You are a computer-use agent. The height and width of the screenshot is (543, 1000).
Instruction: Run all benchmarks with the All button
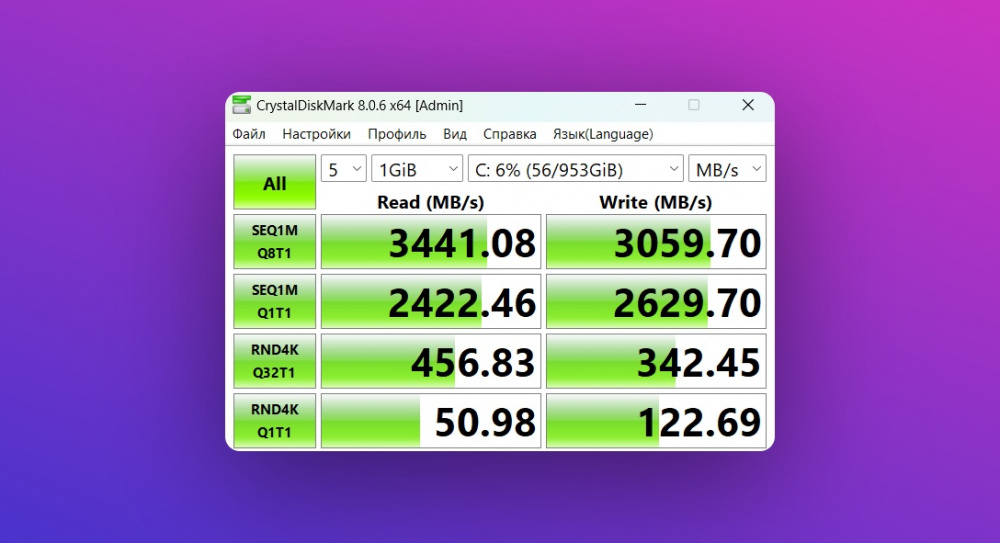click(x=274, y=182)
